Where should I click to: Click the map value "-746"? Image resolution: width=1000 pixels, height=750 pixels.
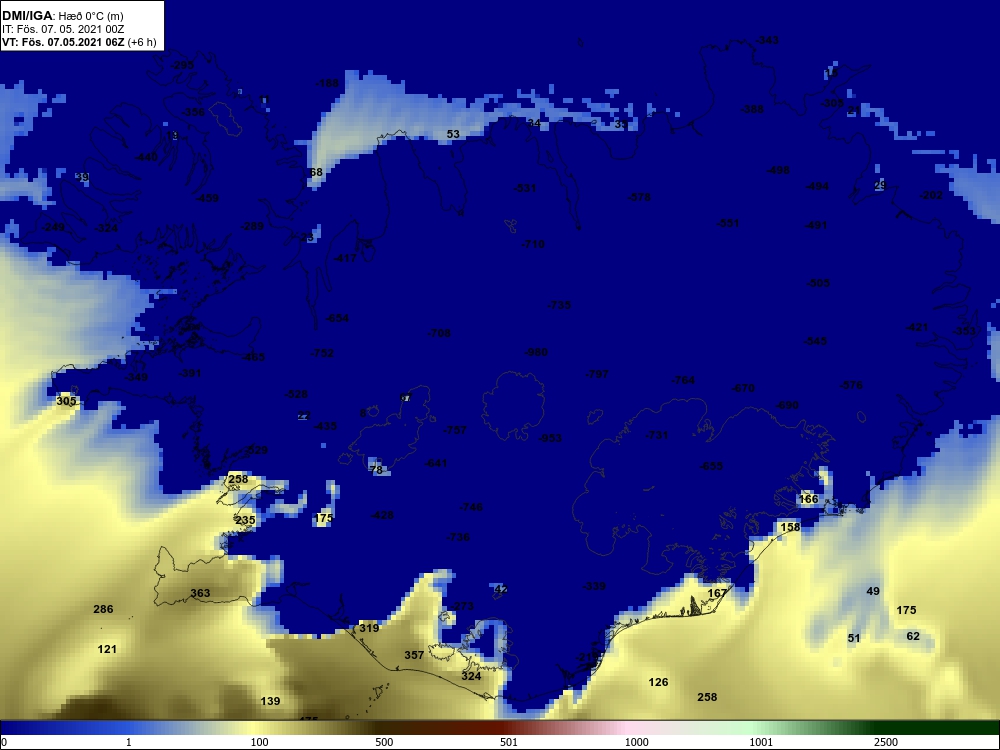(x=471, y=507)
